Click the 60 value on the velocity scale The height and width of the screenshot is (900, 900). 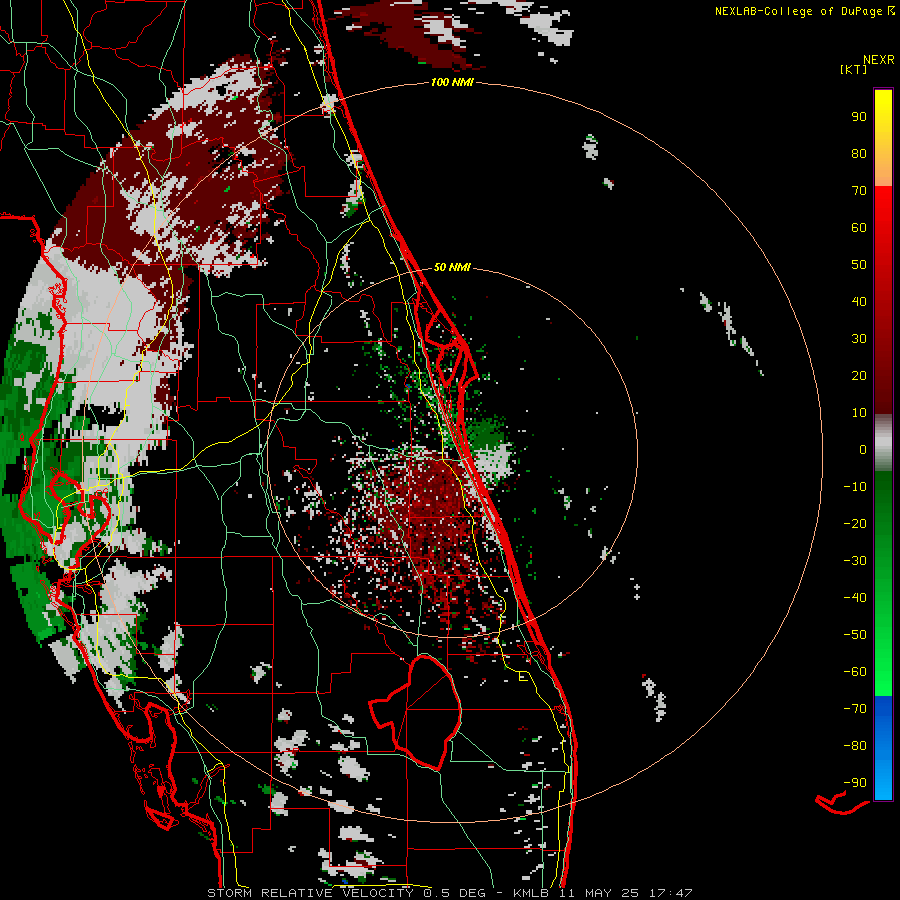[x=859, y=227]
